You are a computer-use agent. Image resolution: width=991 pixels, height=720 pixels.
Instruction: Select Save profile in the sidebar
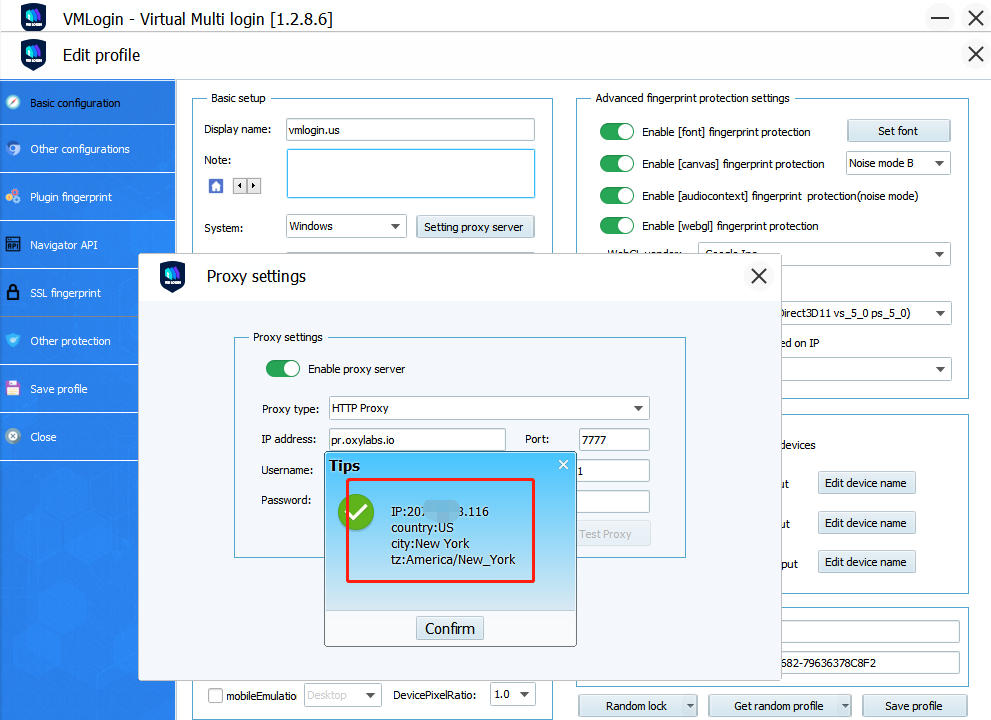click(70, 389)
